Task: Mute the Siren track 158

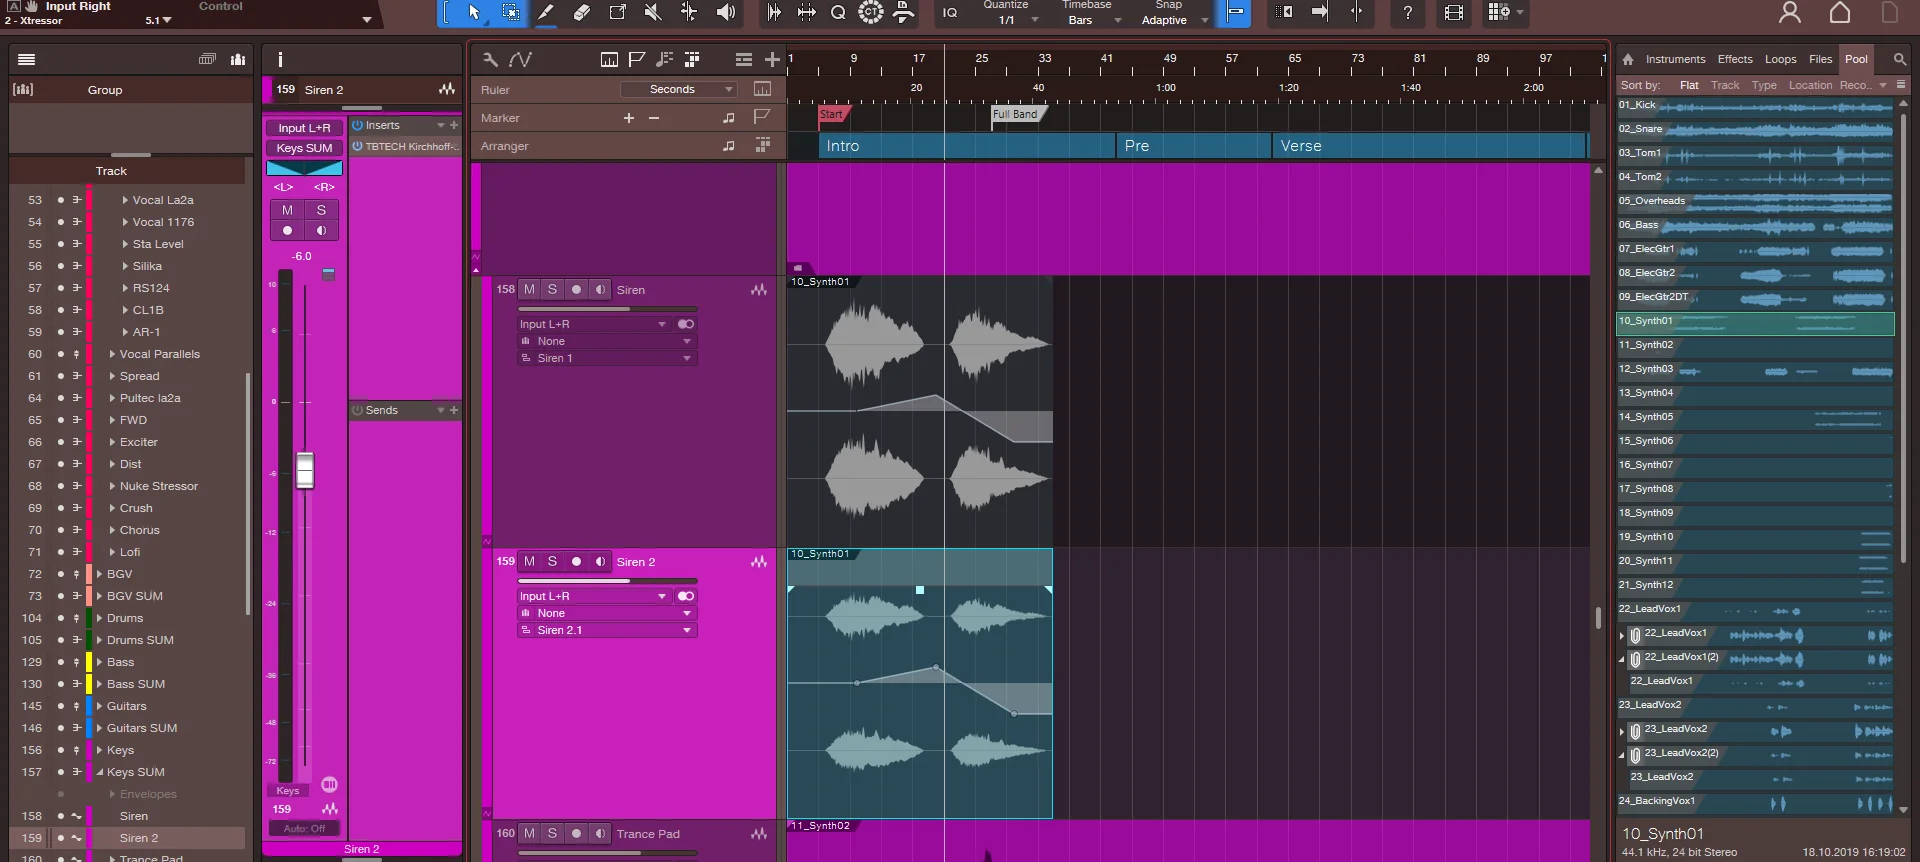Action: 529,289
